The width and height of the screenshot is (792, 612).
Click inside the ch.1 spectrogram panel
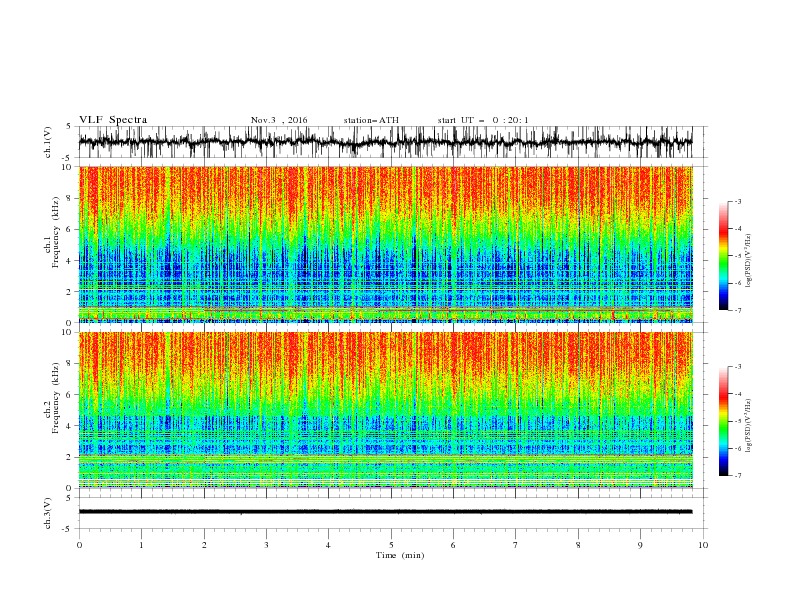(x=385, y=244)
